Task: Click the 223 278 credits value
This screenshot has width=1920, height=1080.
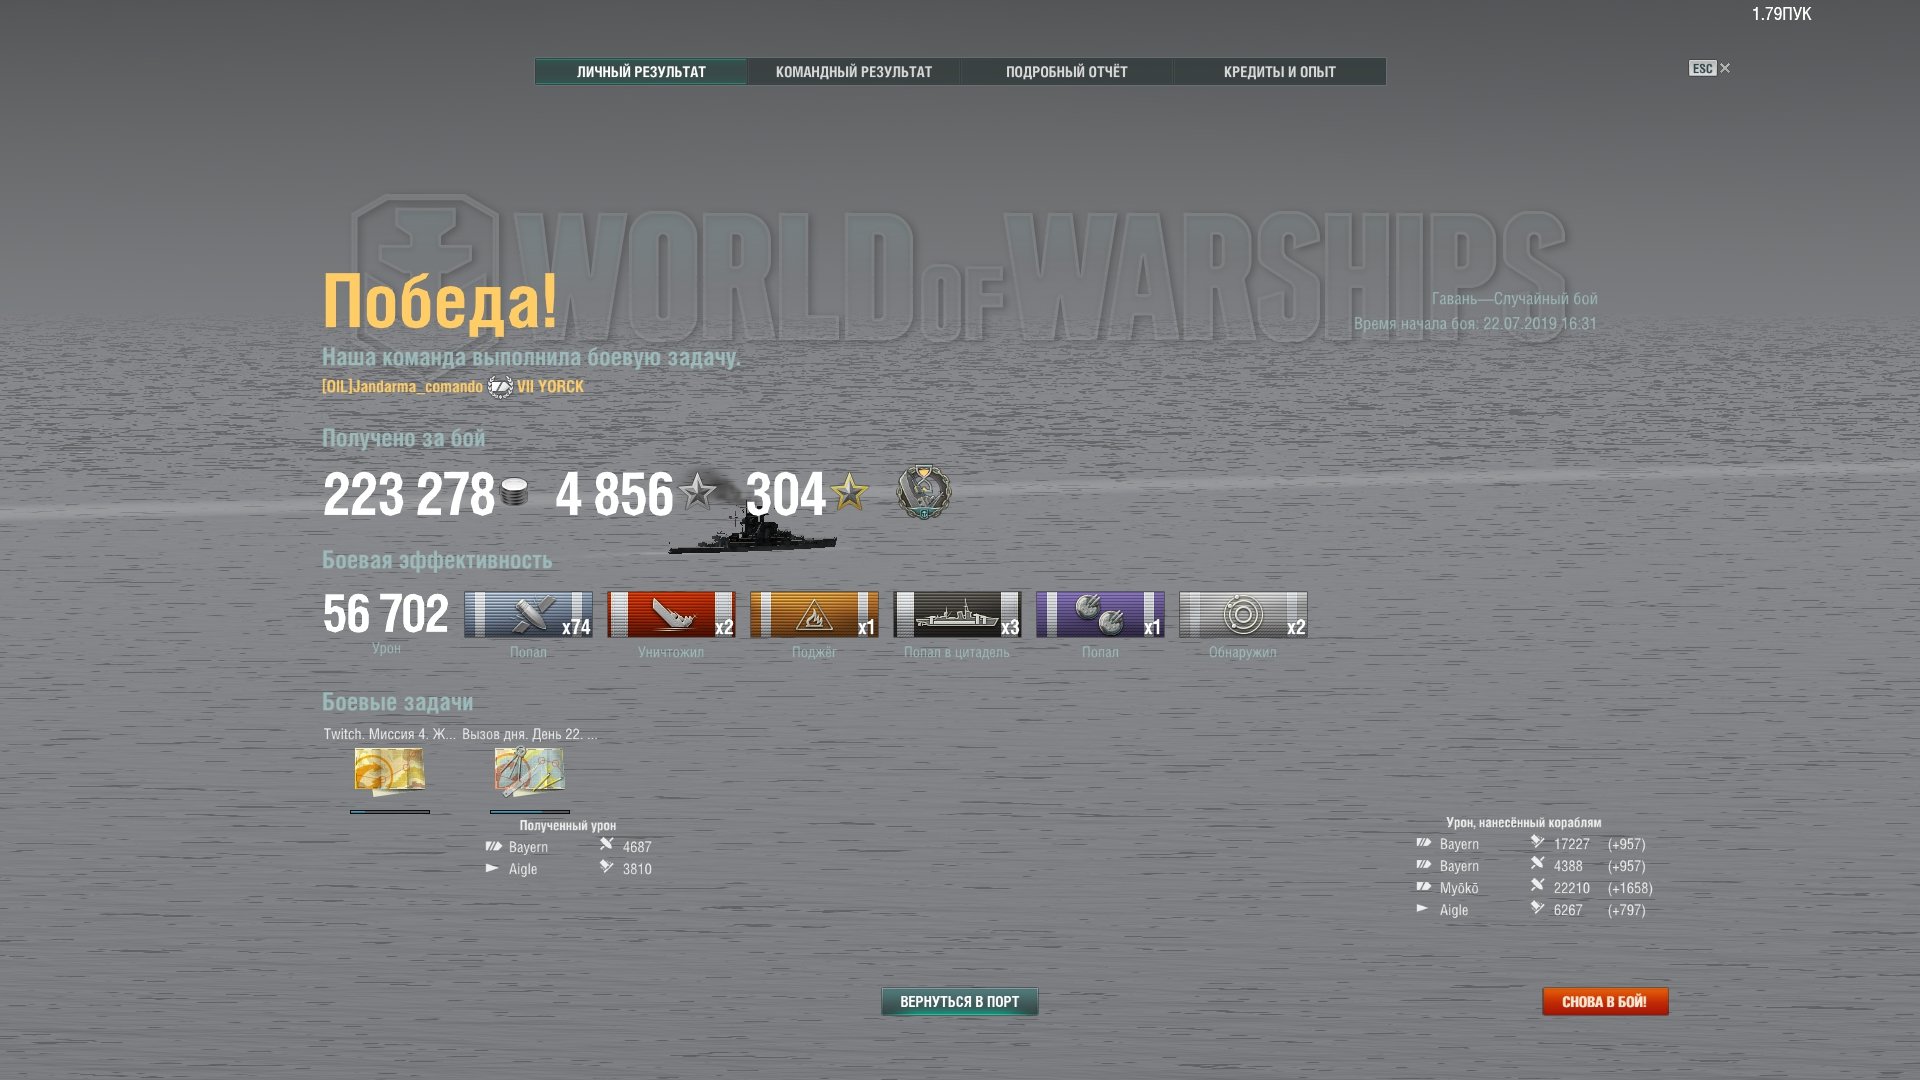Action: pyautogui.click(x=408, y=494)
